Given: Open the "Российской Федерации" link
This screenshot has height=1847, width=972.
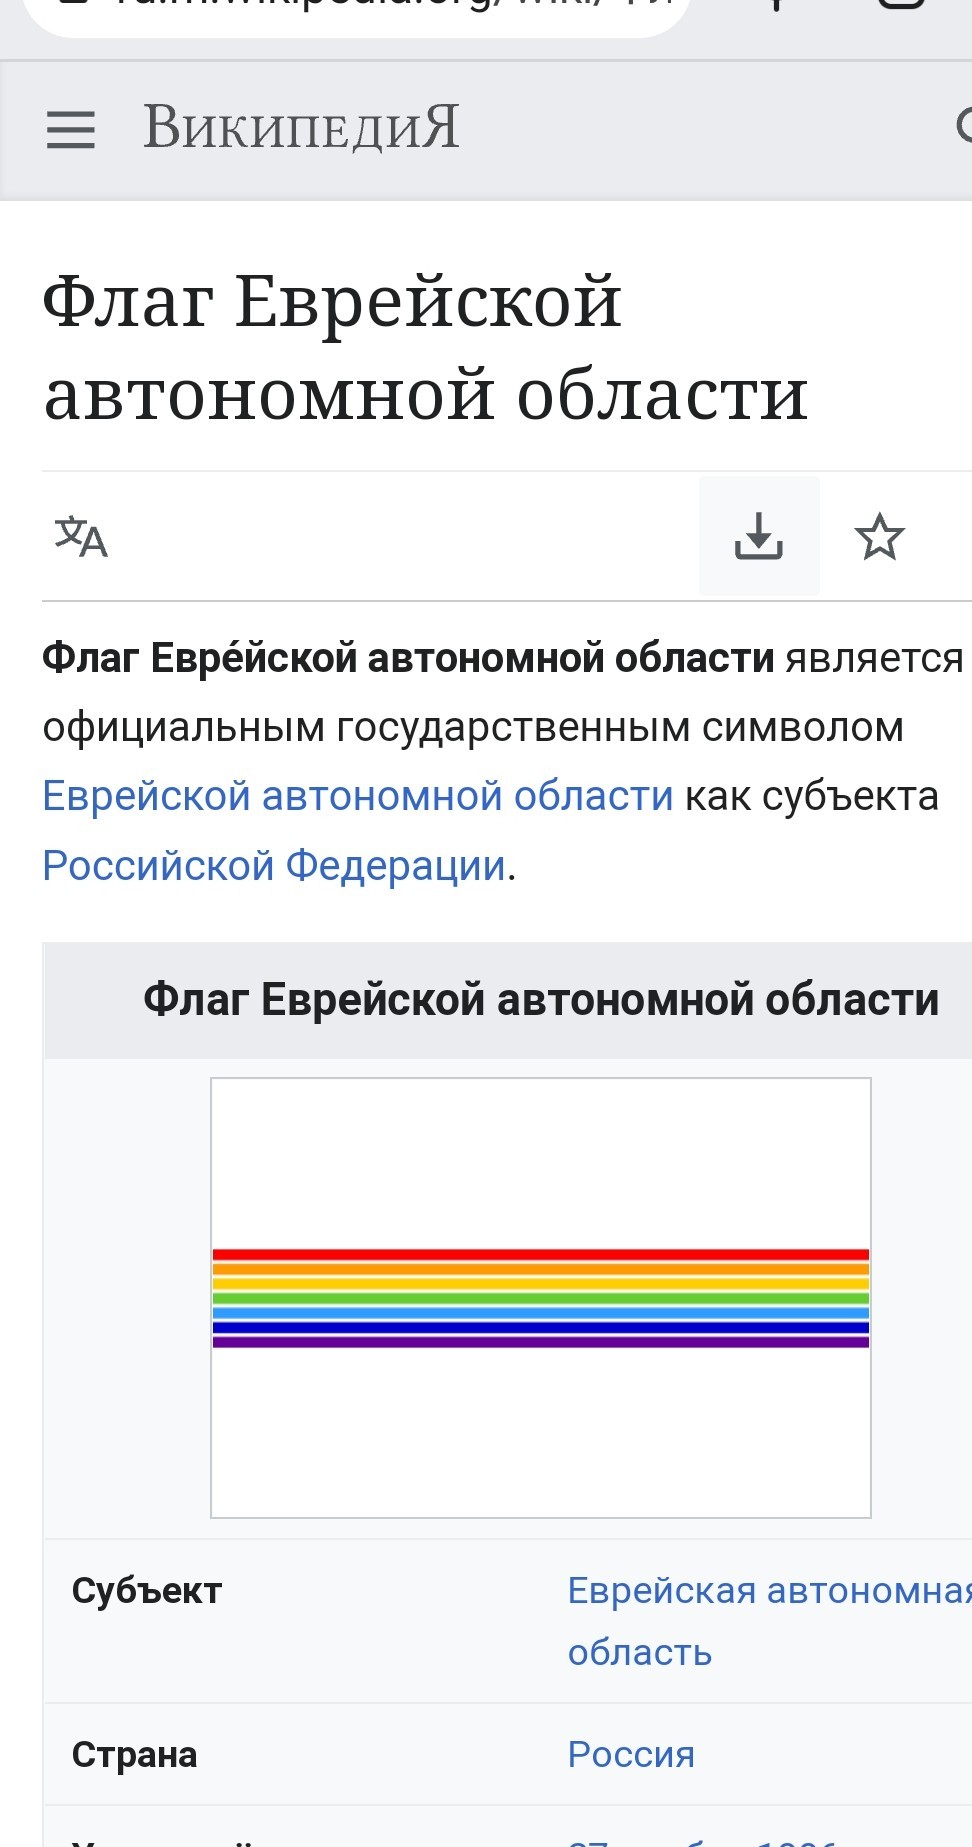Looking at the screenshot, I should (x=274, y=865).
